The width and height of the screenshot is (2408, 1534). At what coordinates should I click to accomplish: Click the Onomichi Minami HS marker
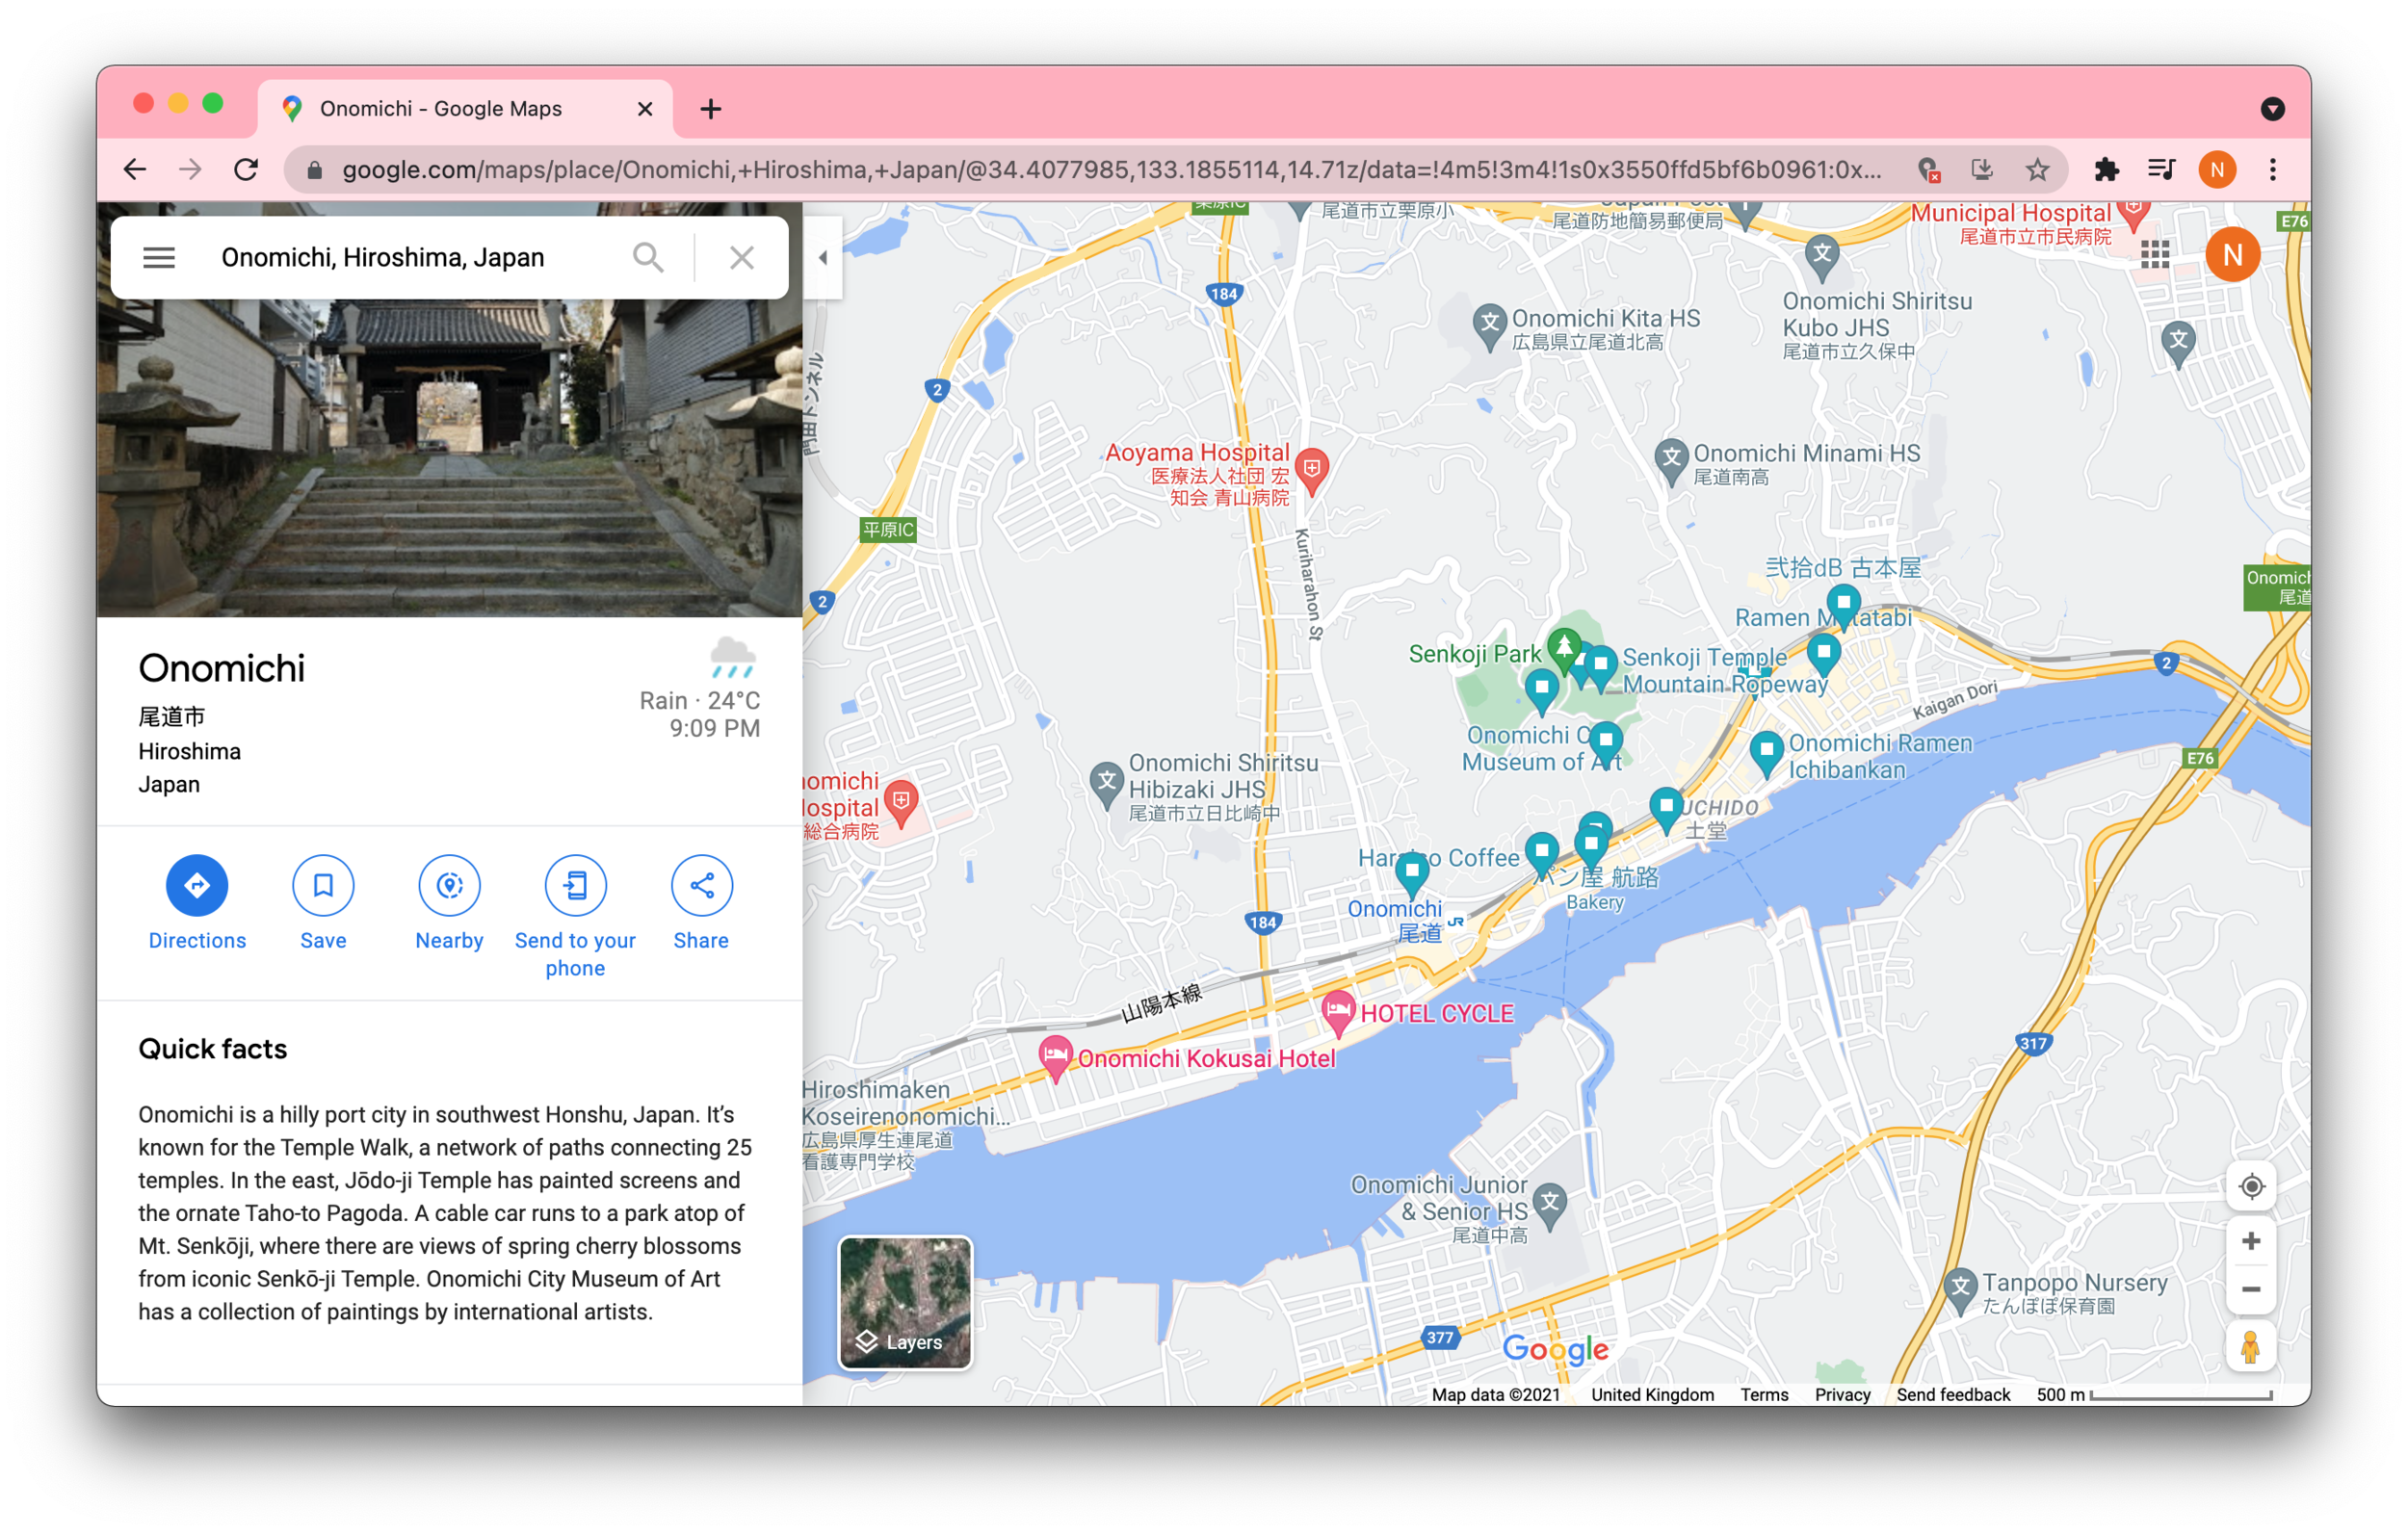pyautogui.click(x=1671, y=463)
